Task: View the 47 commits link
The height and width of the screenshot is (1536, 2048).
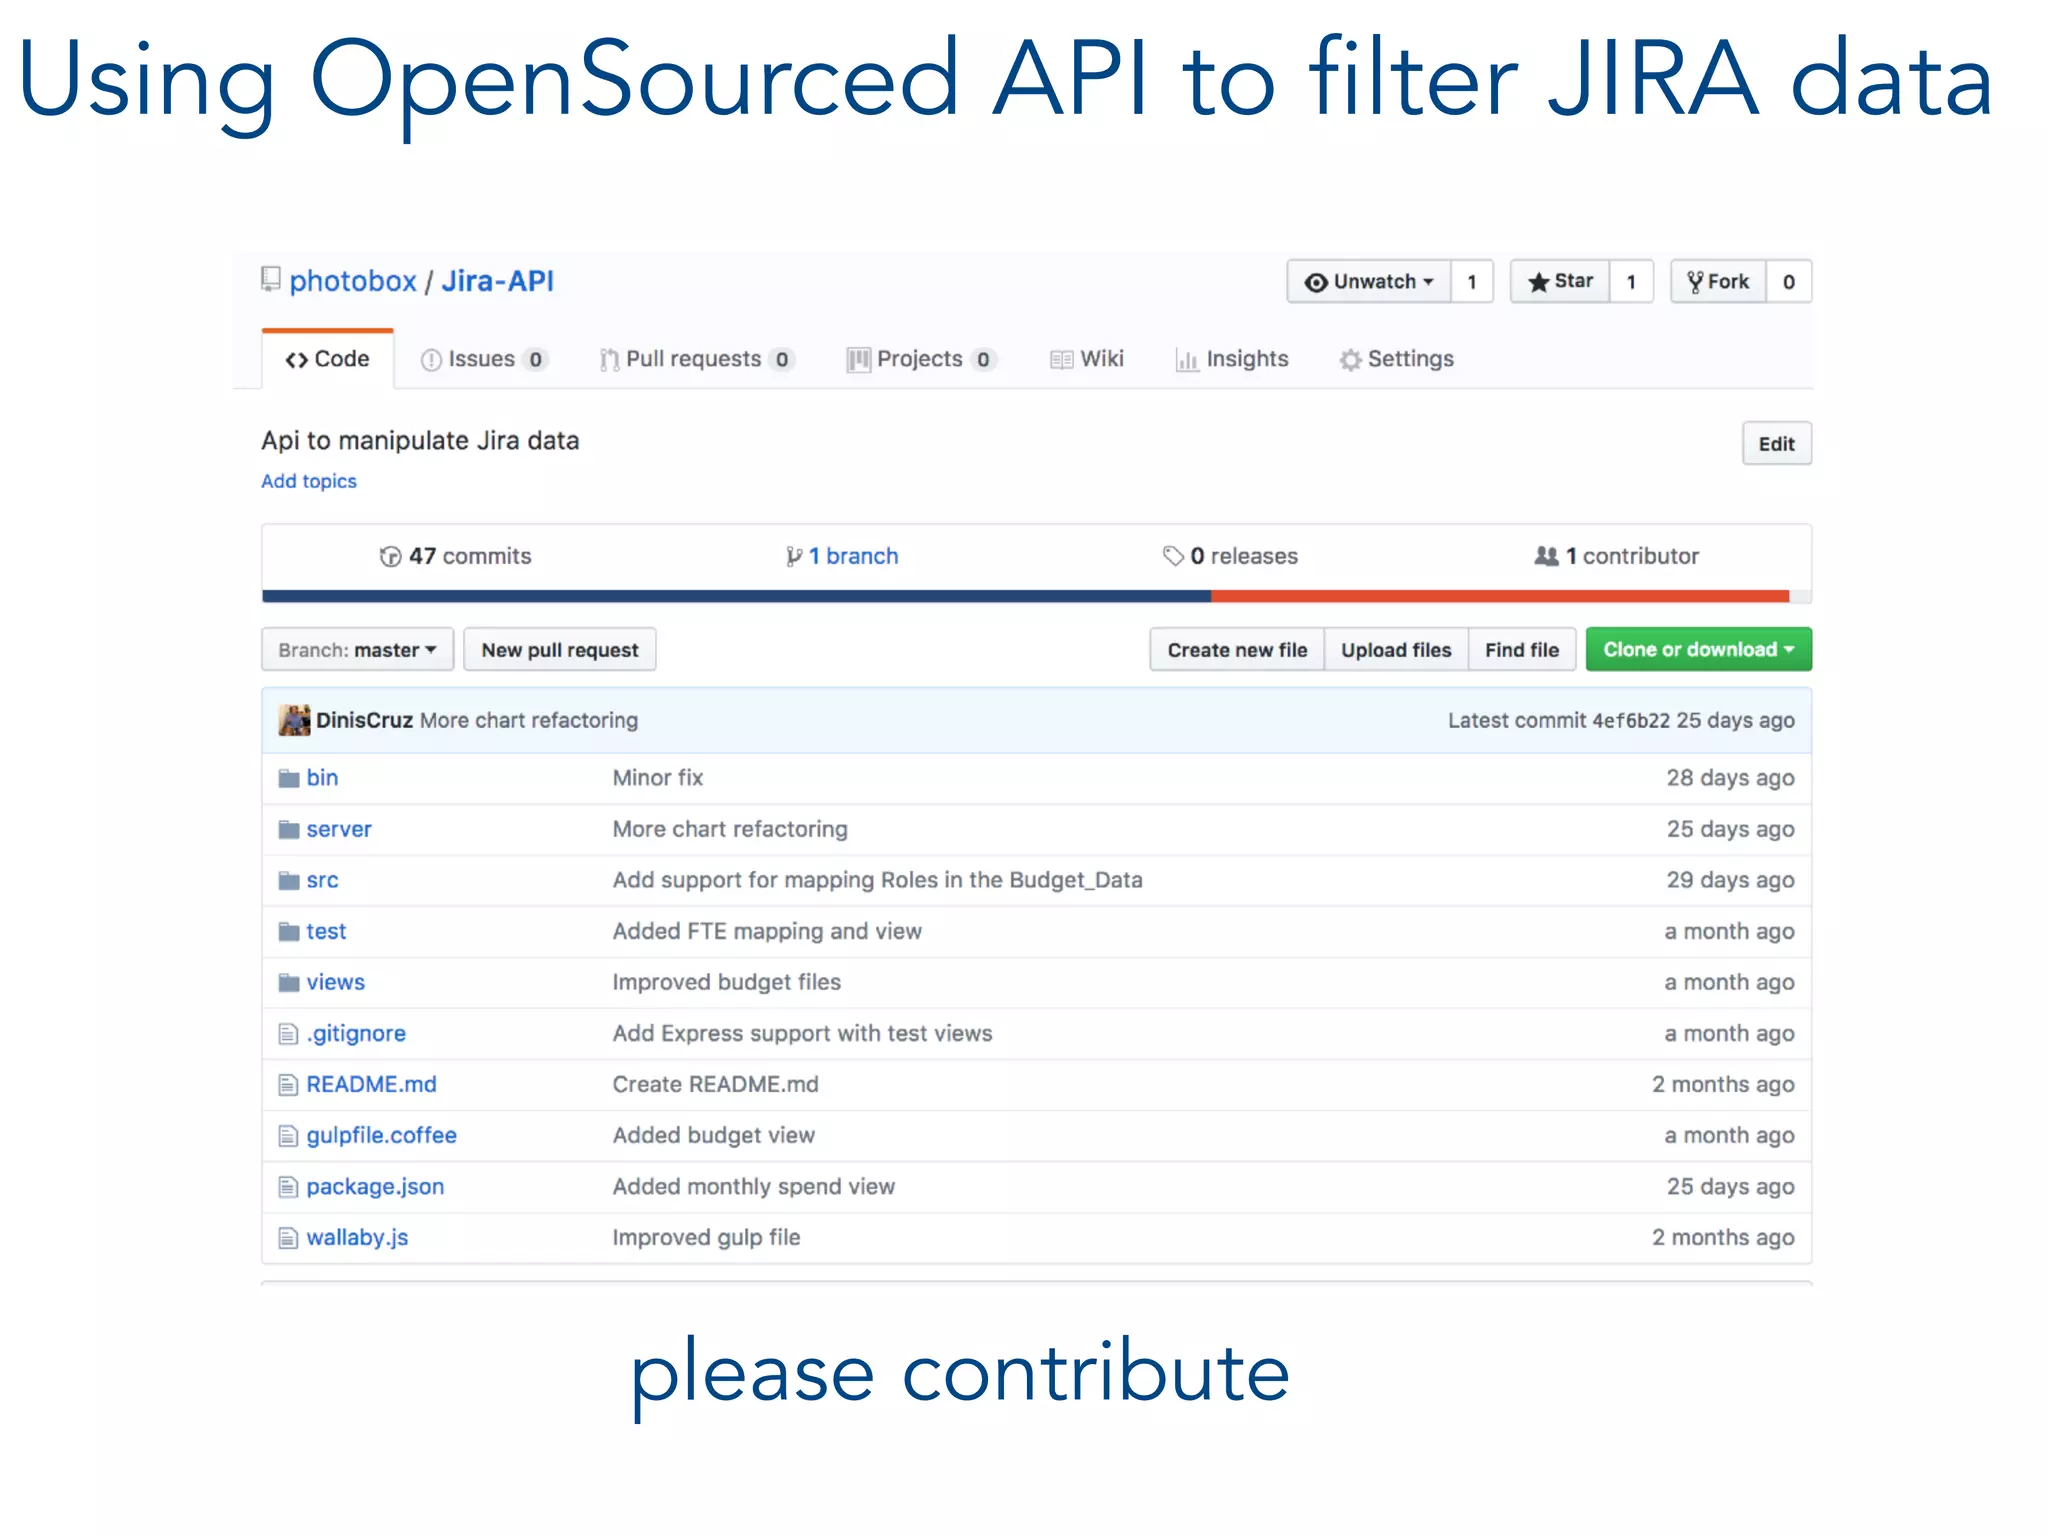Action: coord(455,556)
